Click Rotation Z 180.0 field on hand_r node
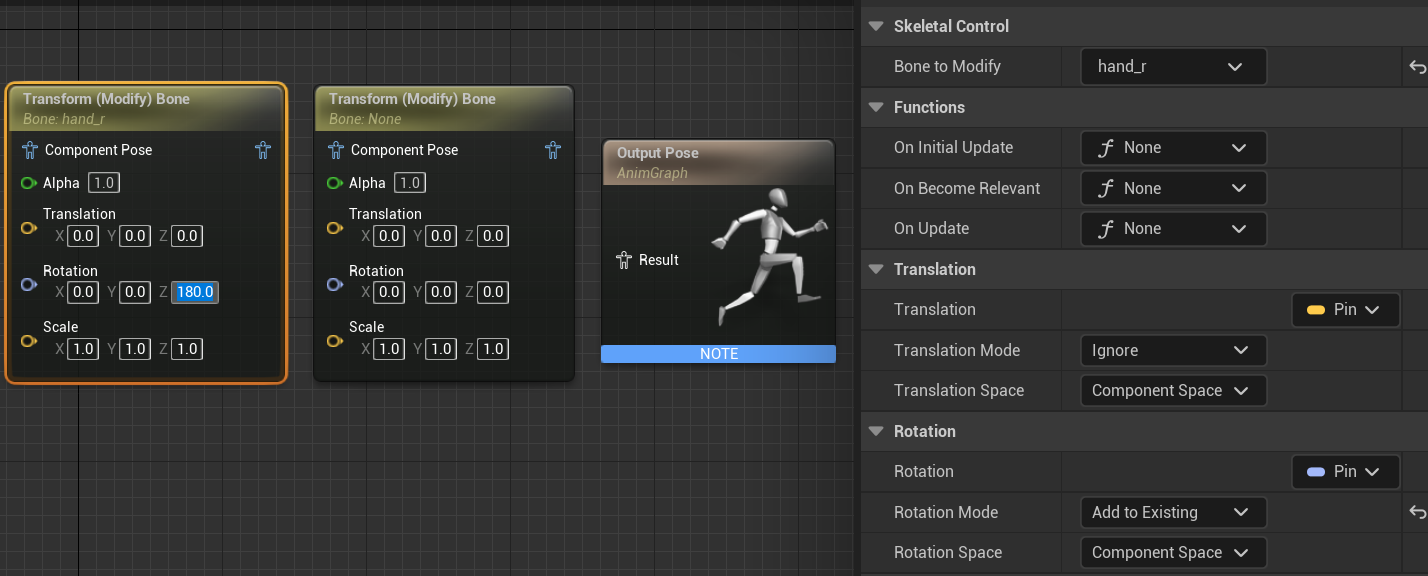 195,292
